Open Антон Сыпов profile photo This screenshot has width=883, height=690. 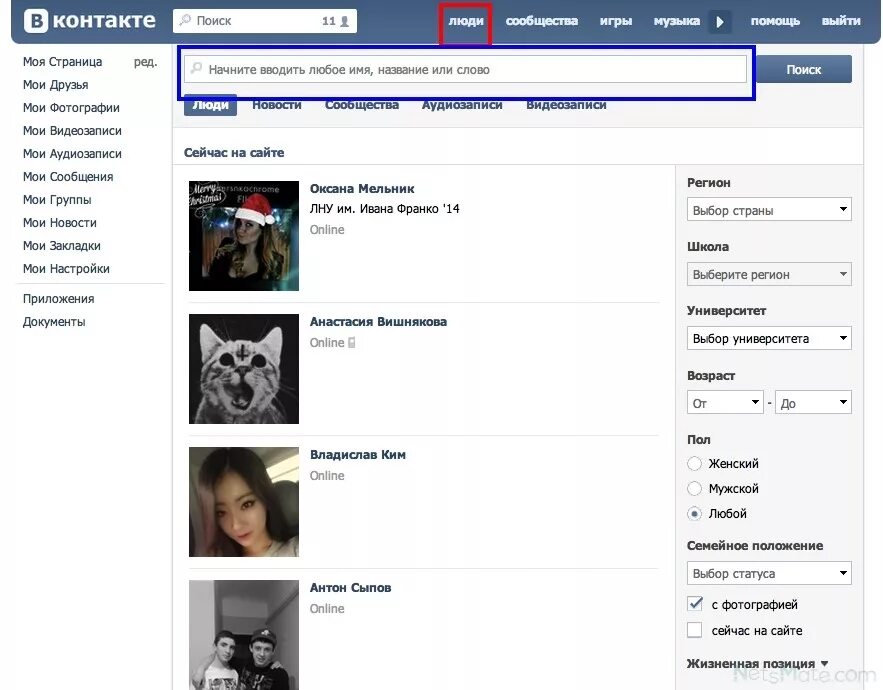pyautogui.click(x=244, y=635)
